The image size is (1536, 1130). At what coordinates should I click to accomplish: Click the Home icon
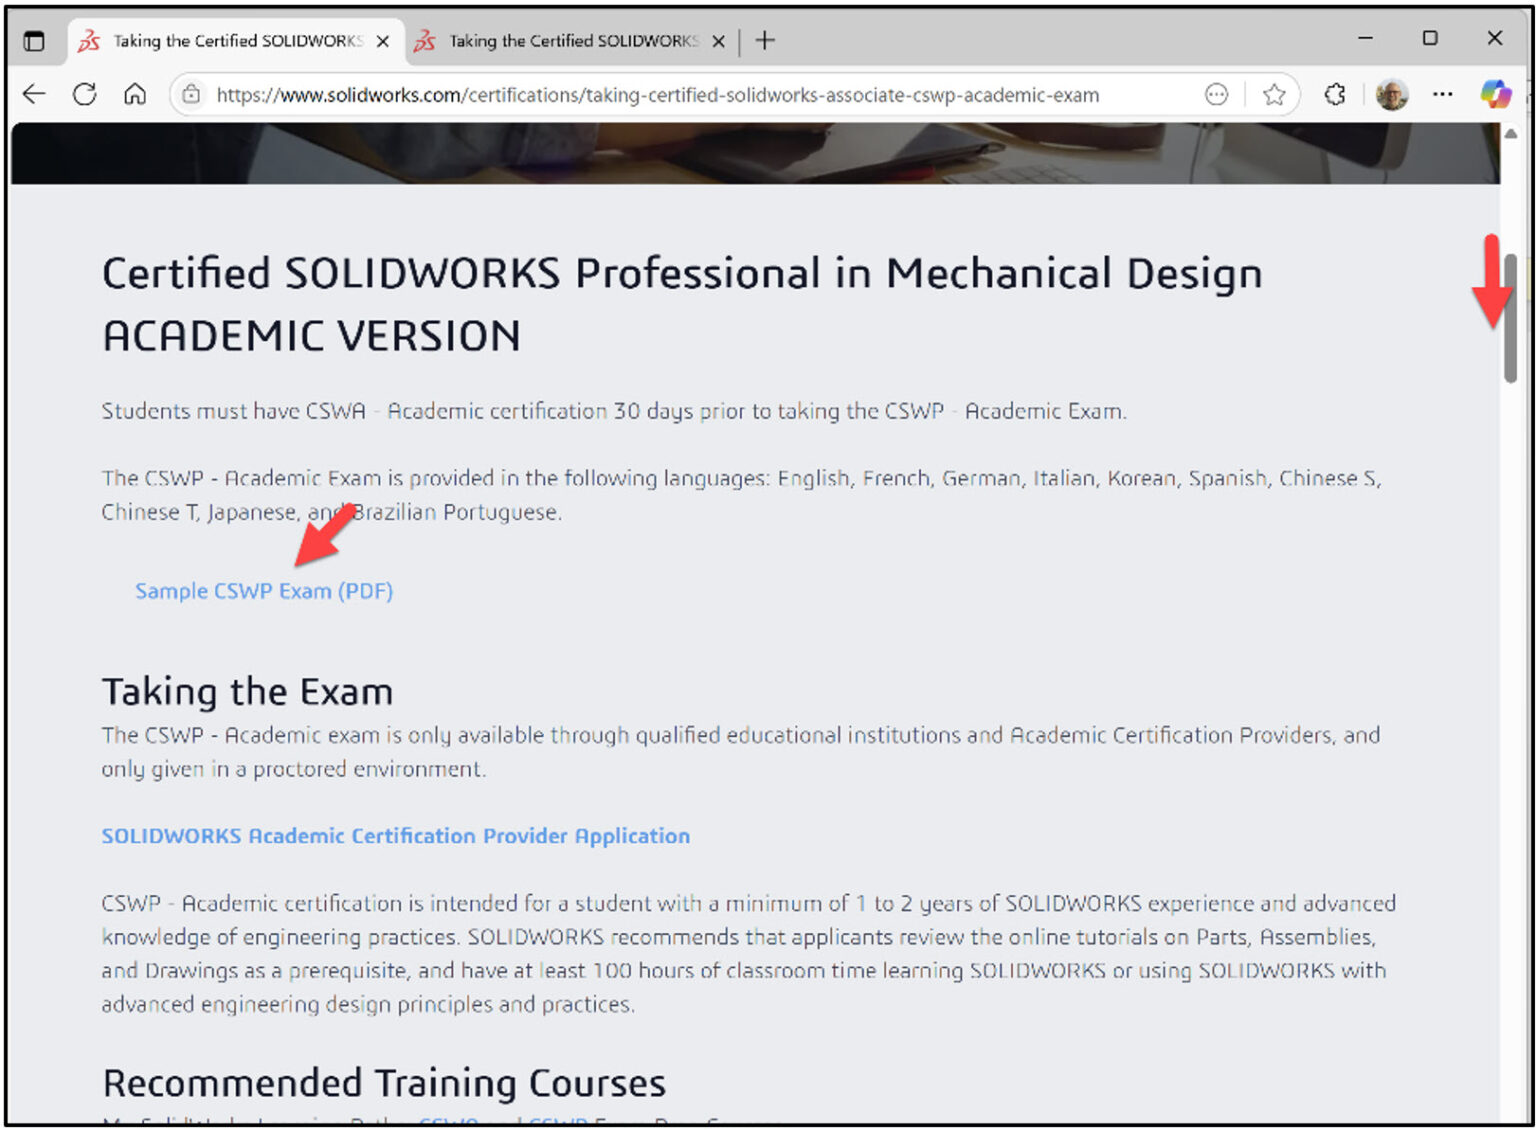[x=135, y=94]
